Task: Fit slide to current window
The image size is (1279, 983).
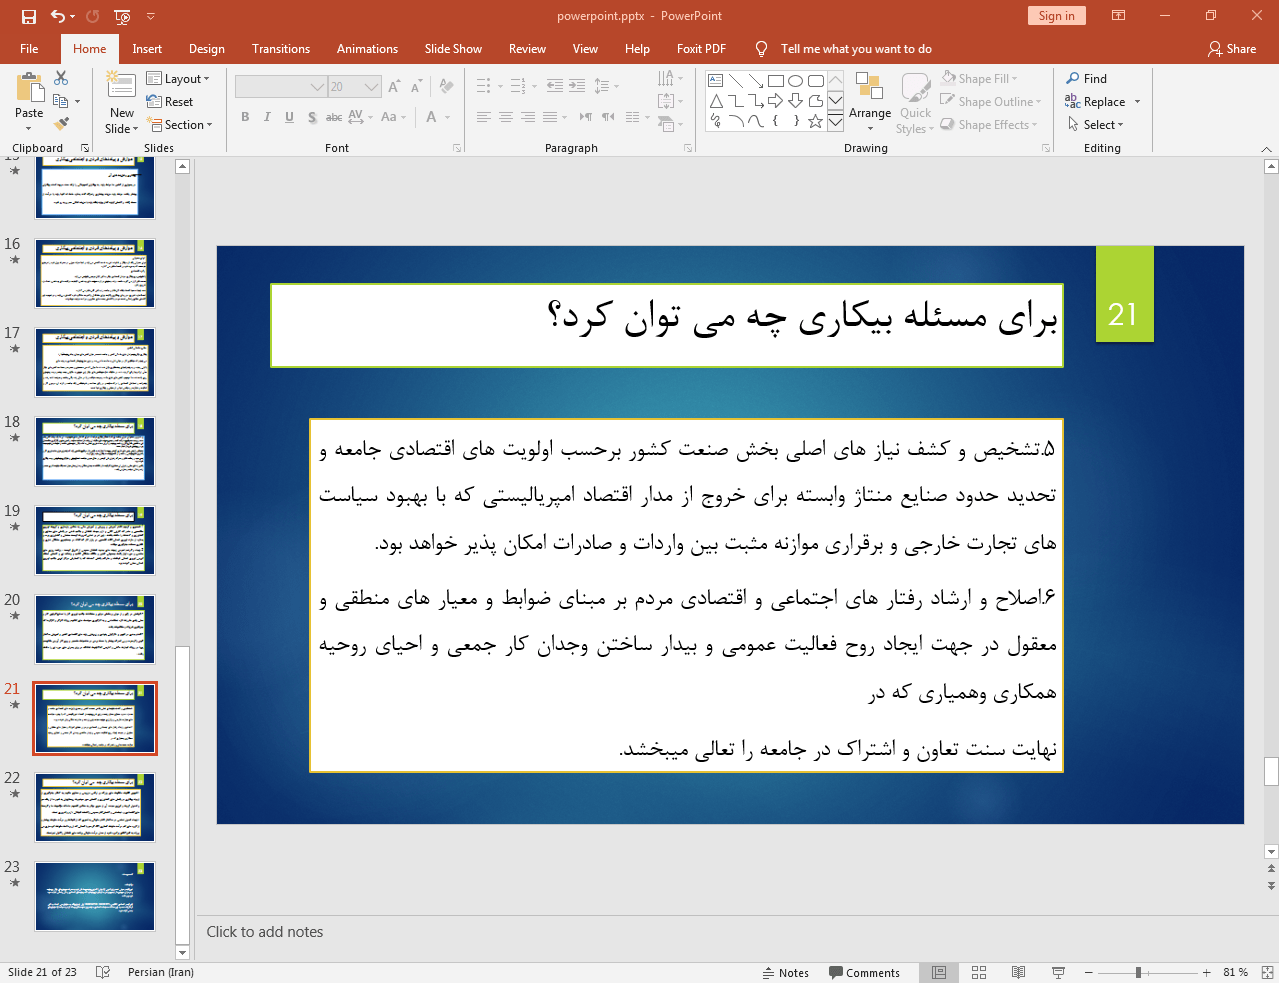Action: point(1267,972)
